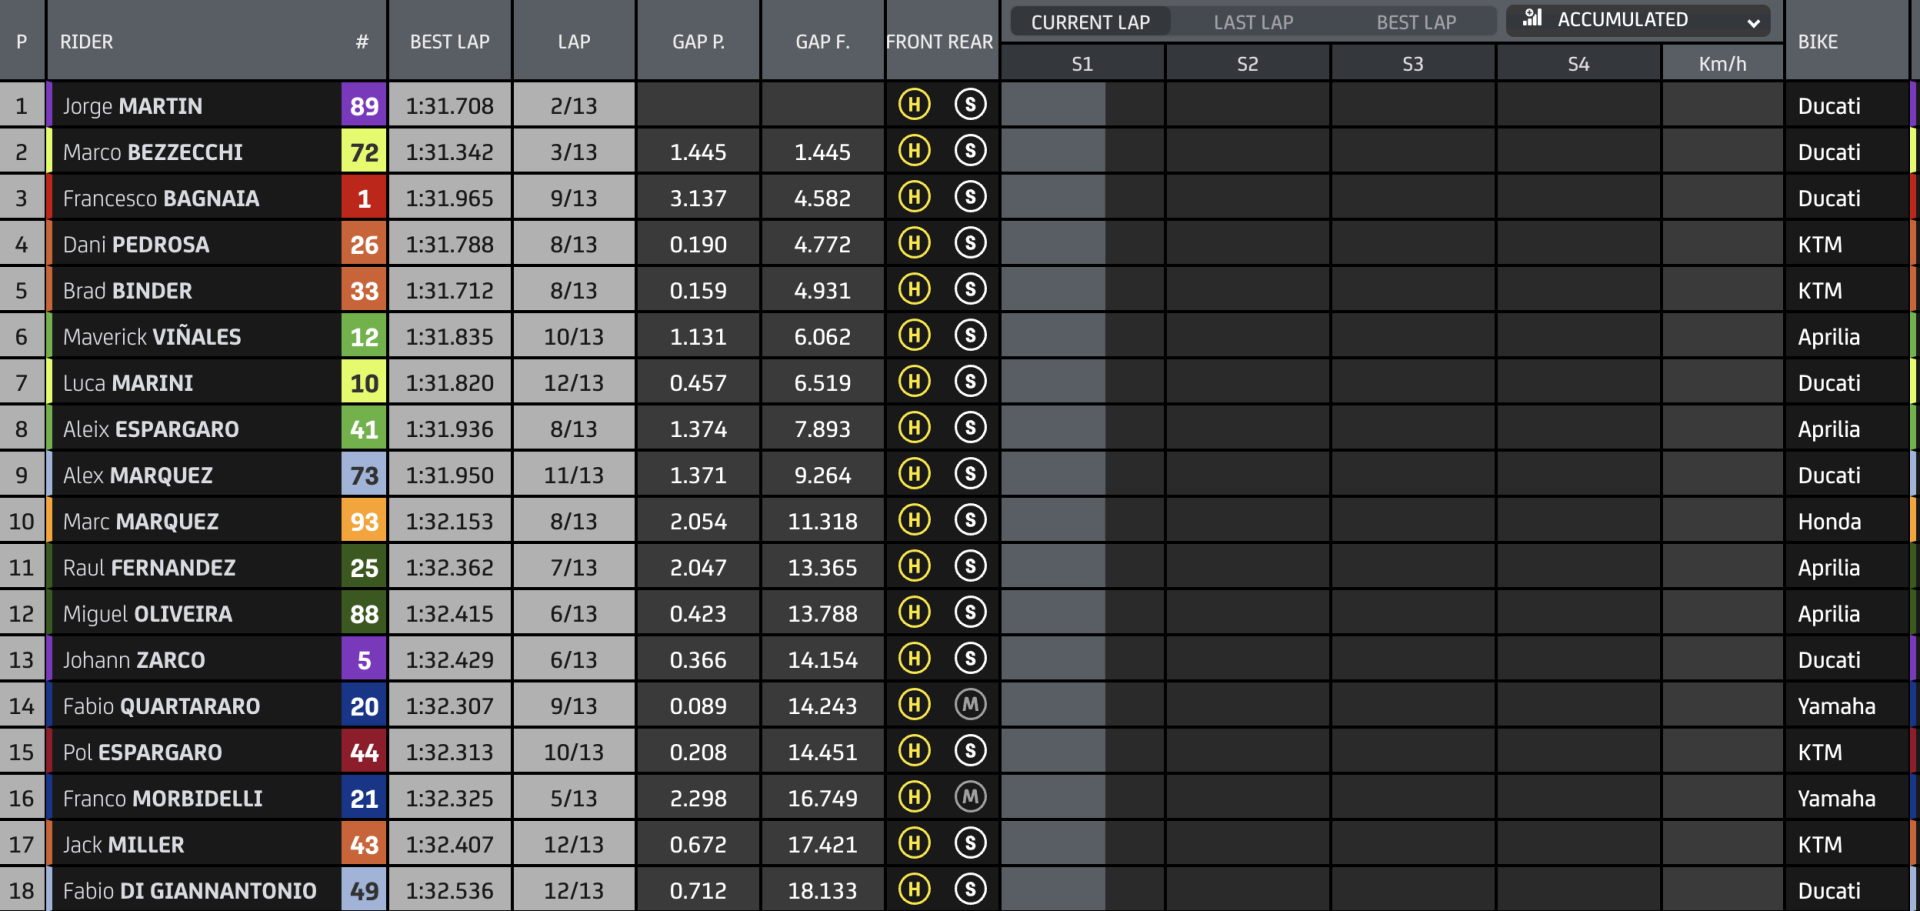Click Miguel Oliveira's front tyre H icon
Screen dimensions: 1920x911
(914, 612)
